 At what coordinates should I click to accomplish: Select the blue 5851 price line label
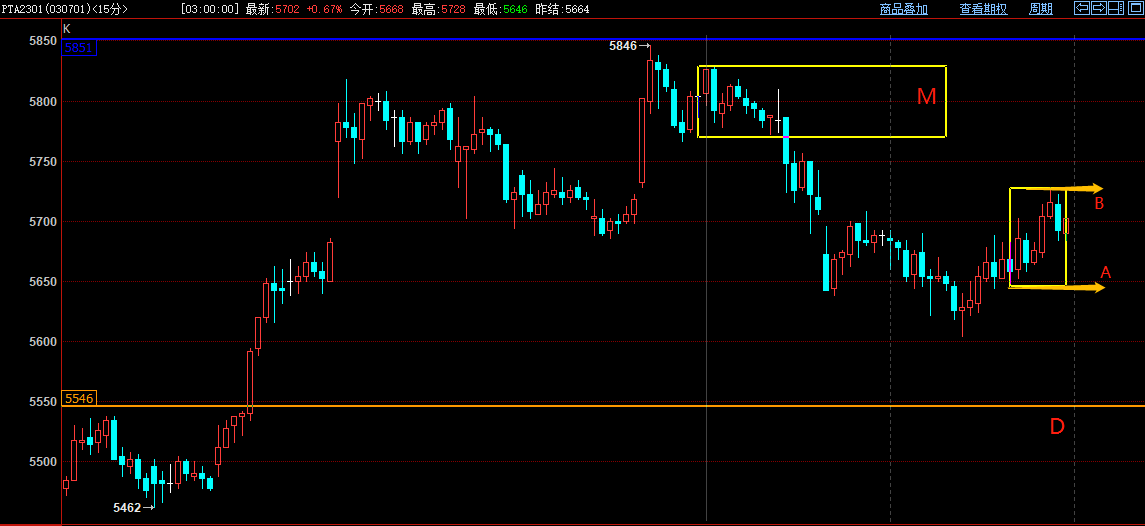click(x=80, y=48)
